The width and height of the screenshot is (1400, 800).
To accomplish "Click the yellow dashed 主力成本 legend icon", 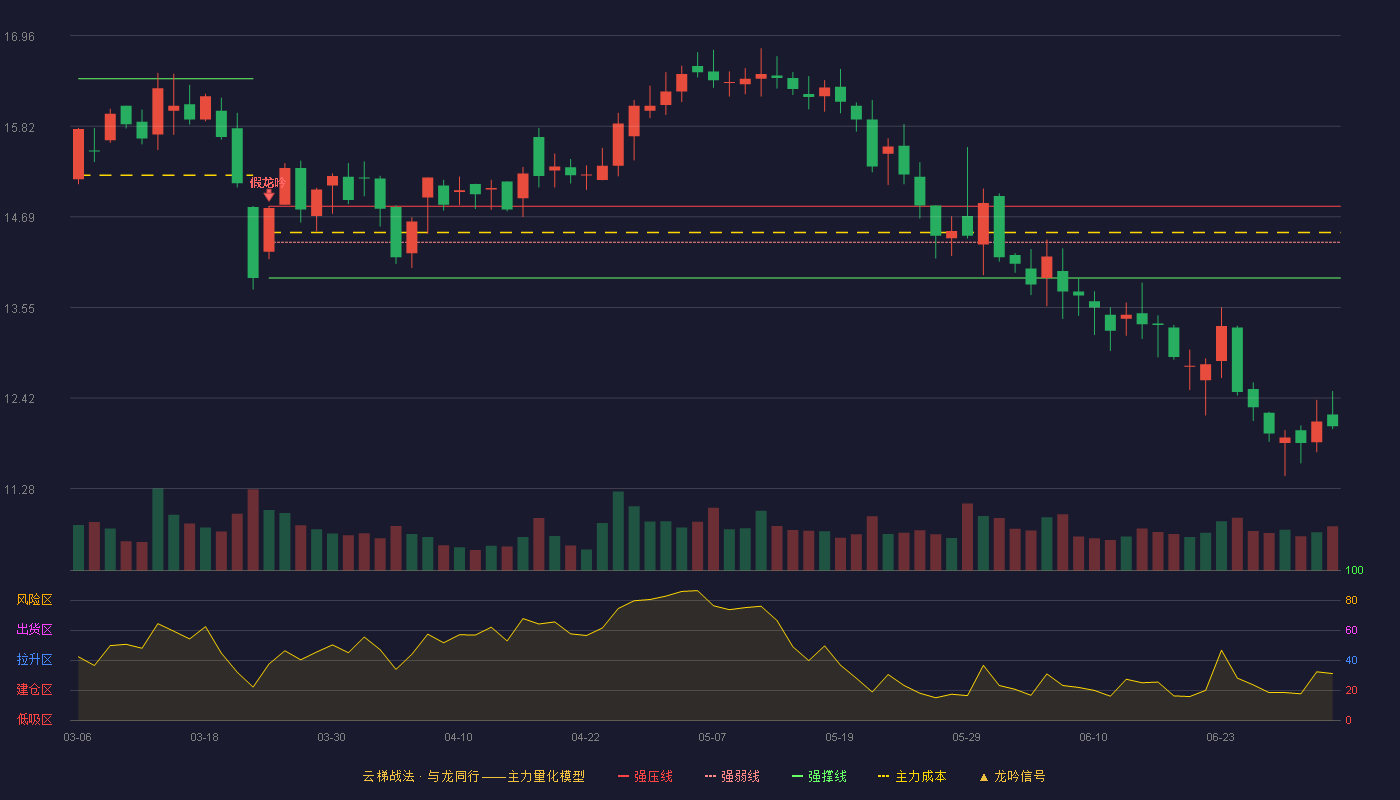I will pos(883,776).
